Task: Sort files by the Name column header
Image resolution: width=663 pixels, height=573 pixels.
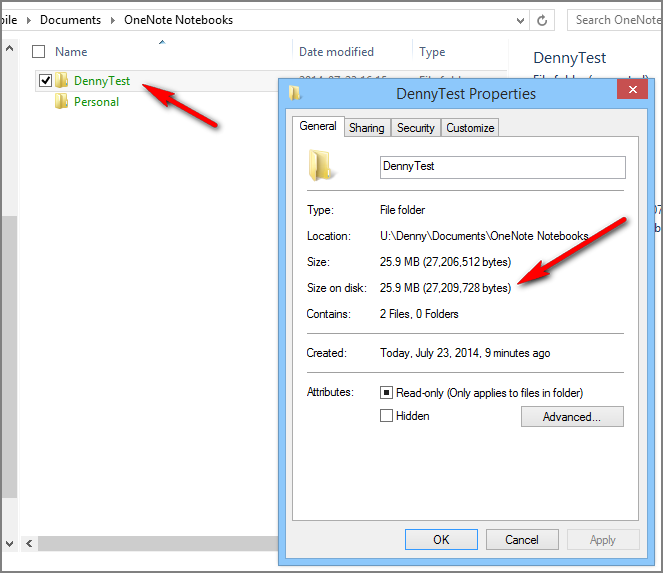Action: [x=71, y=52]
